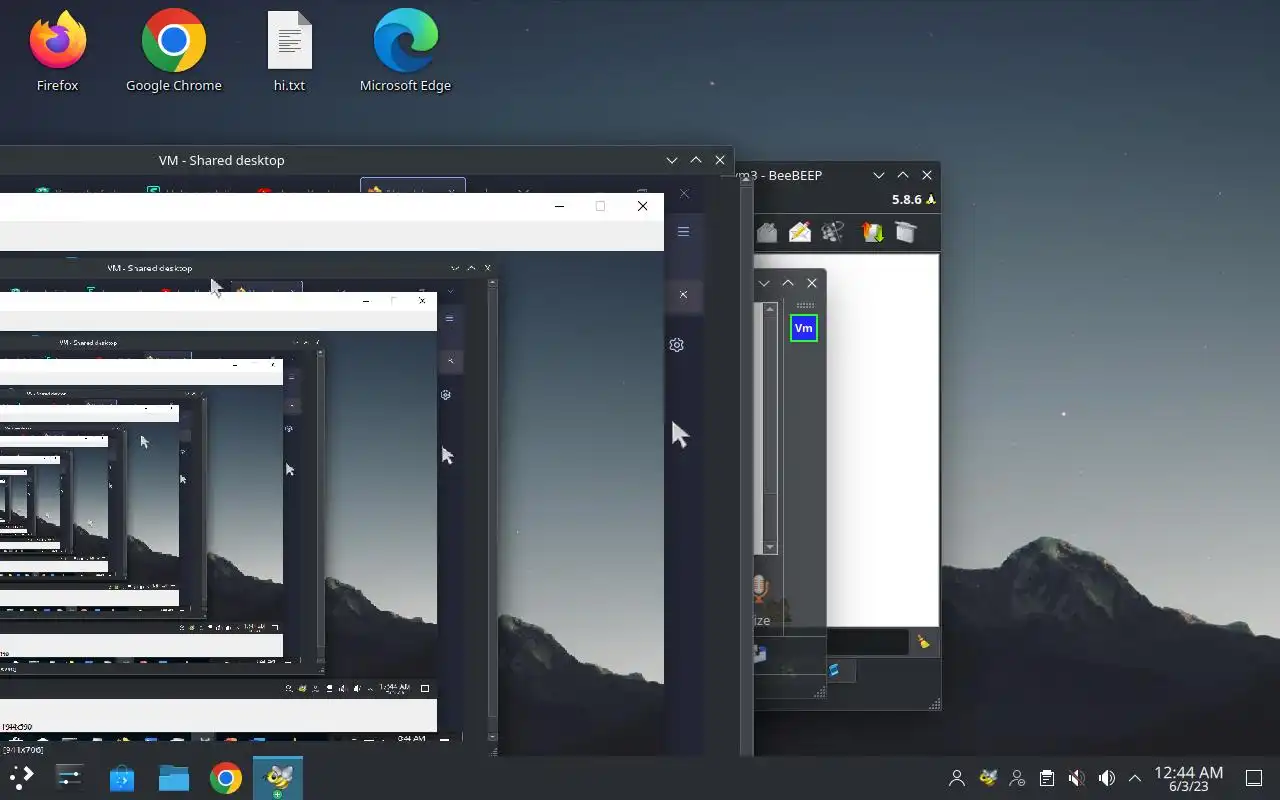Maximize the BeeBEEP main window
1280x800 pixels.
pos(903,175)
